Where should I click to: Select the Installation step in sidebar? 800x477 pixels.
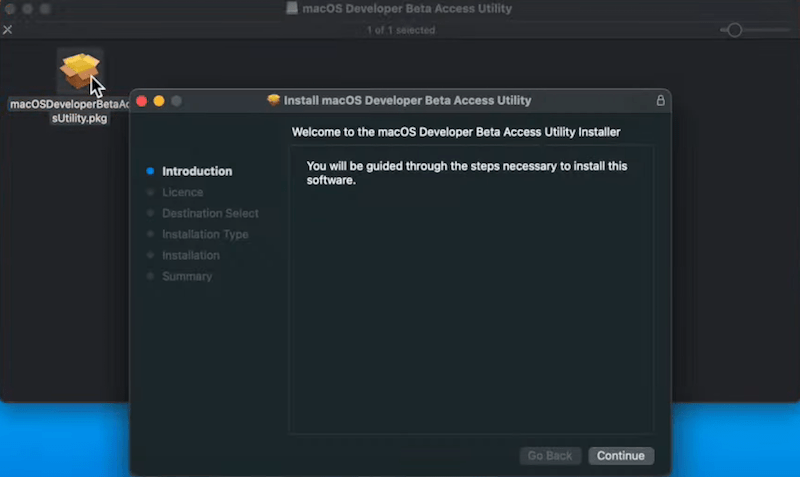191,255
